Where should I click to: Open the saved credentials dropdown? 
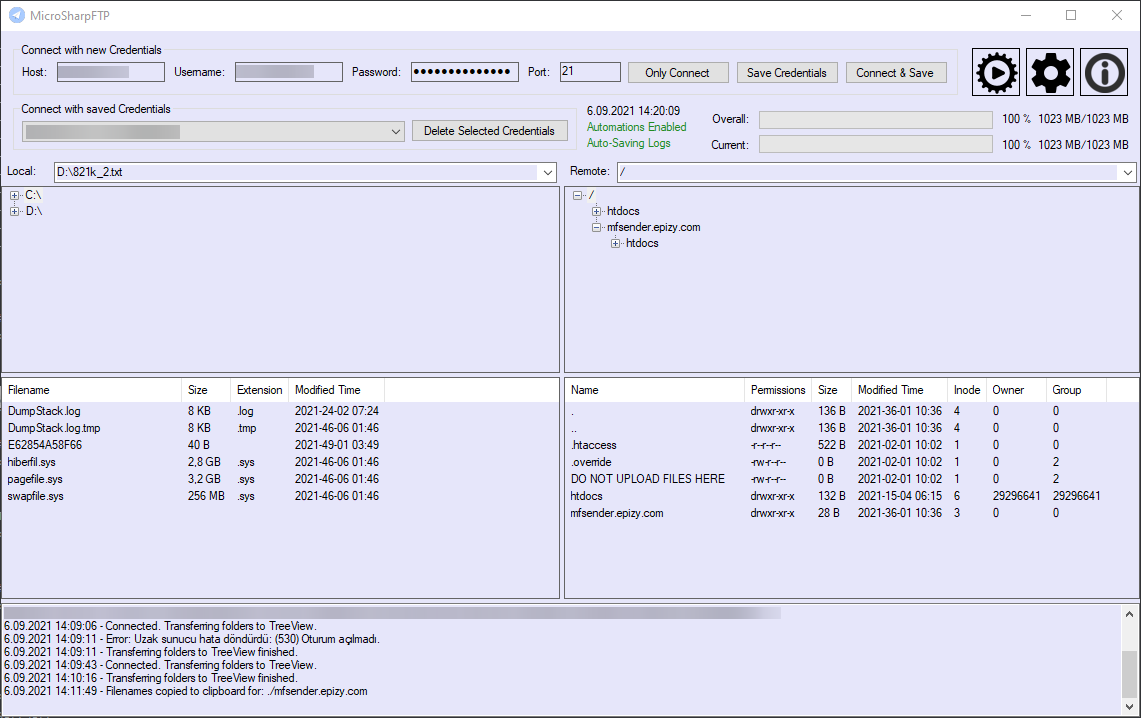pyautogui.click(x=396, y=131)
